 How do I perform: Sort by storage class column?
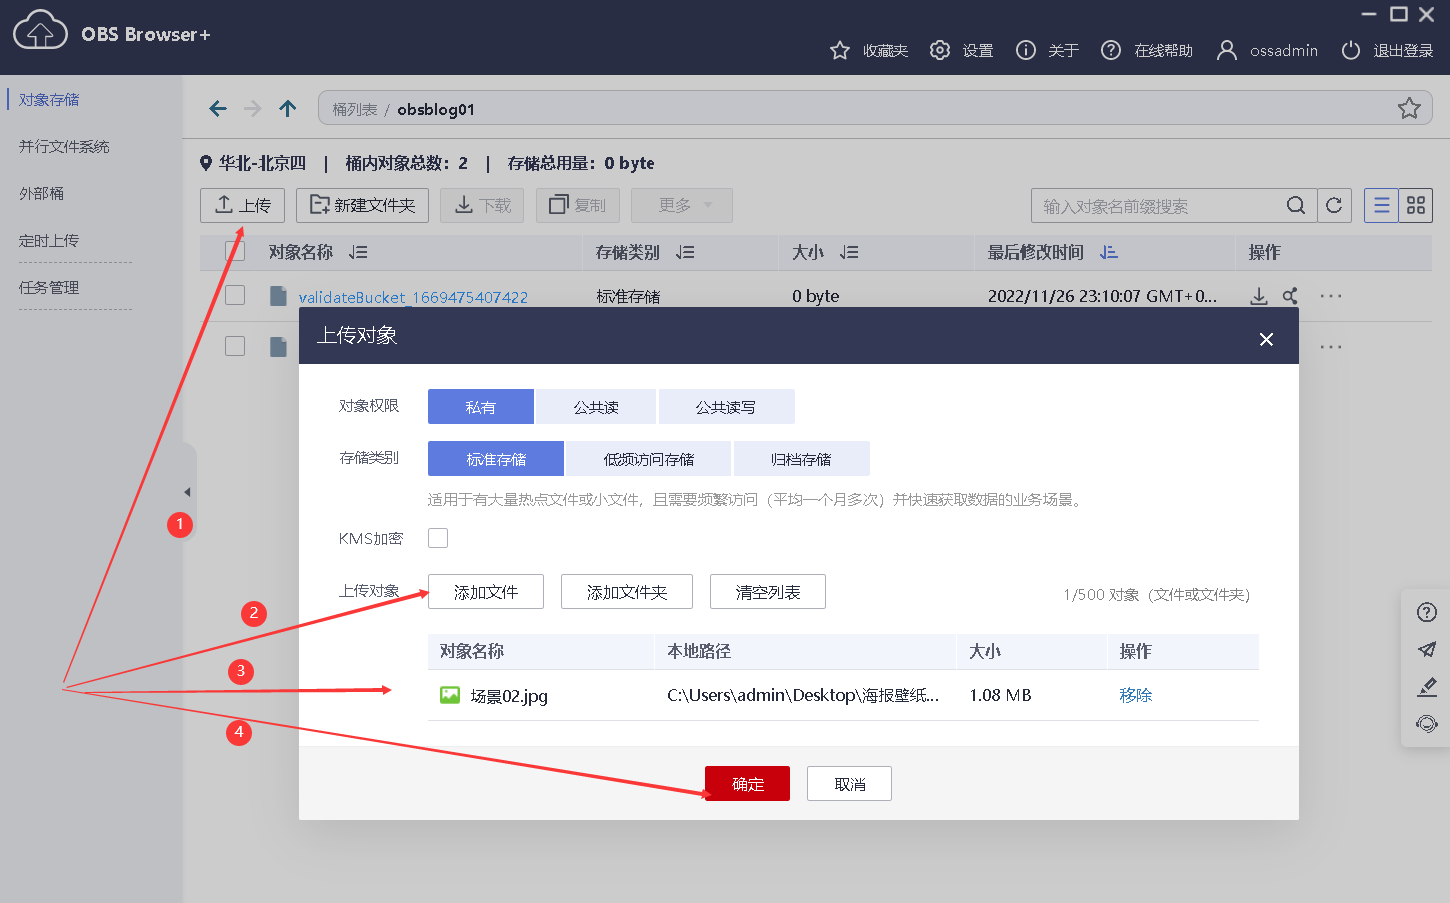pos(685,253)
